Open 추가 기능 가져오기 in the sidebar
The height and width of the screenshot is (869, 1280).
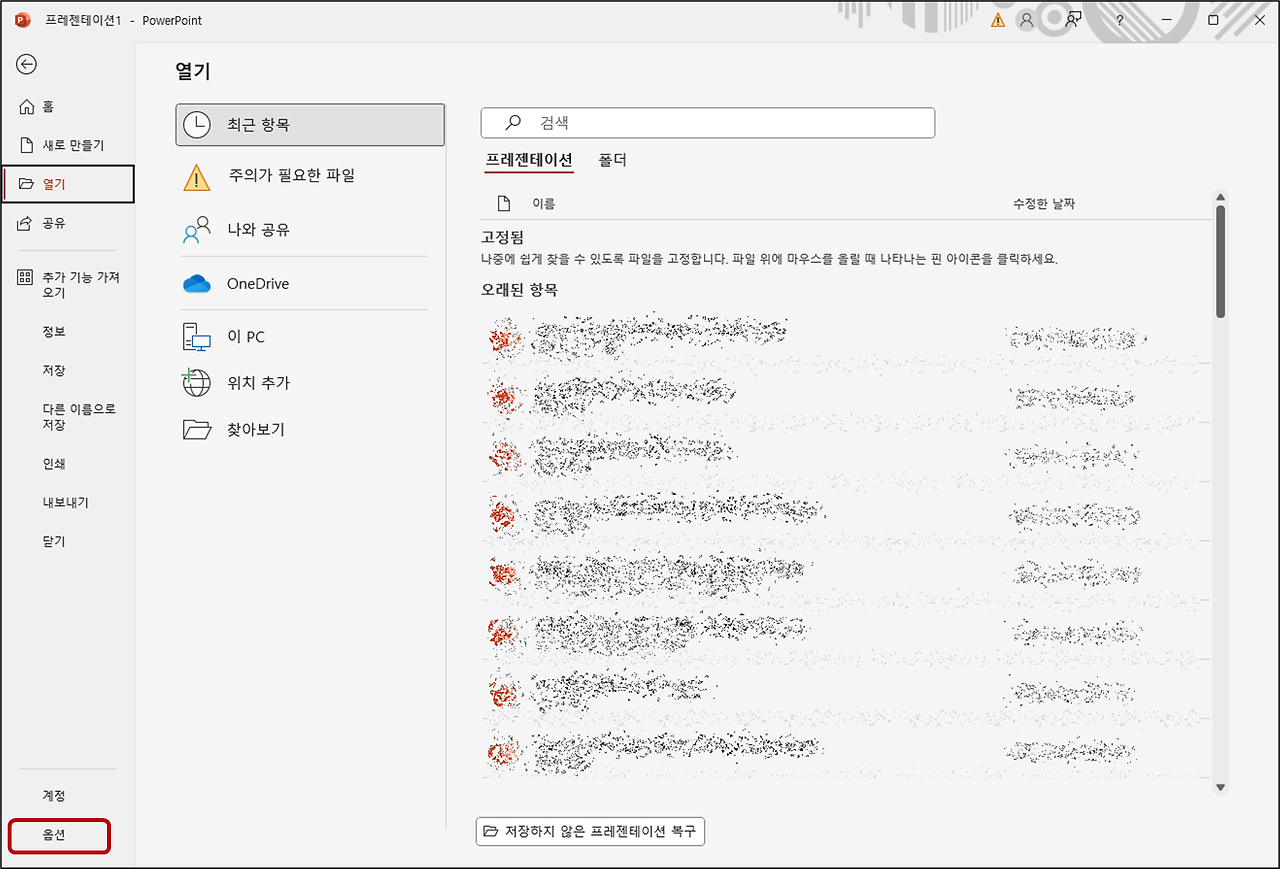pos(68,285)
